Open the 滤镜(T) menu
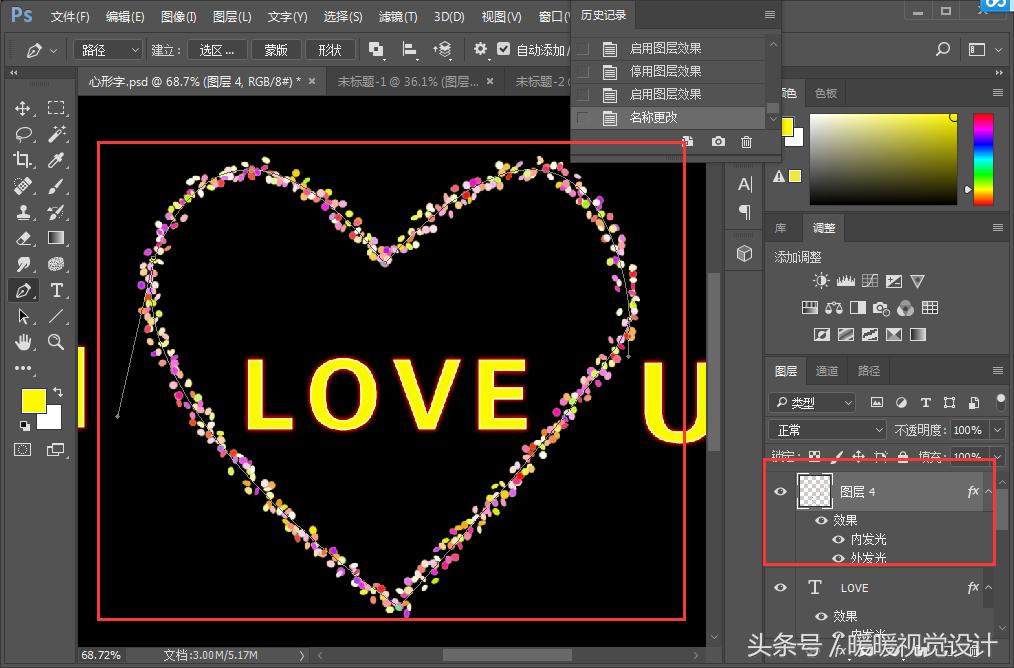Viewport: 1014px width, 668px height. [398, 17]
